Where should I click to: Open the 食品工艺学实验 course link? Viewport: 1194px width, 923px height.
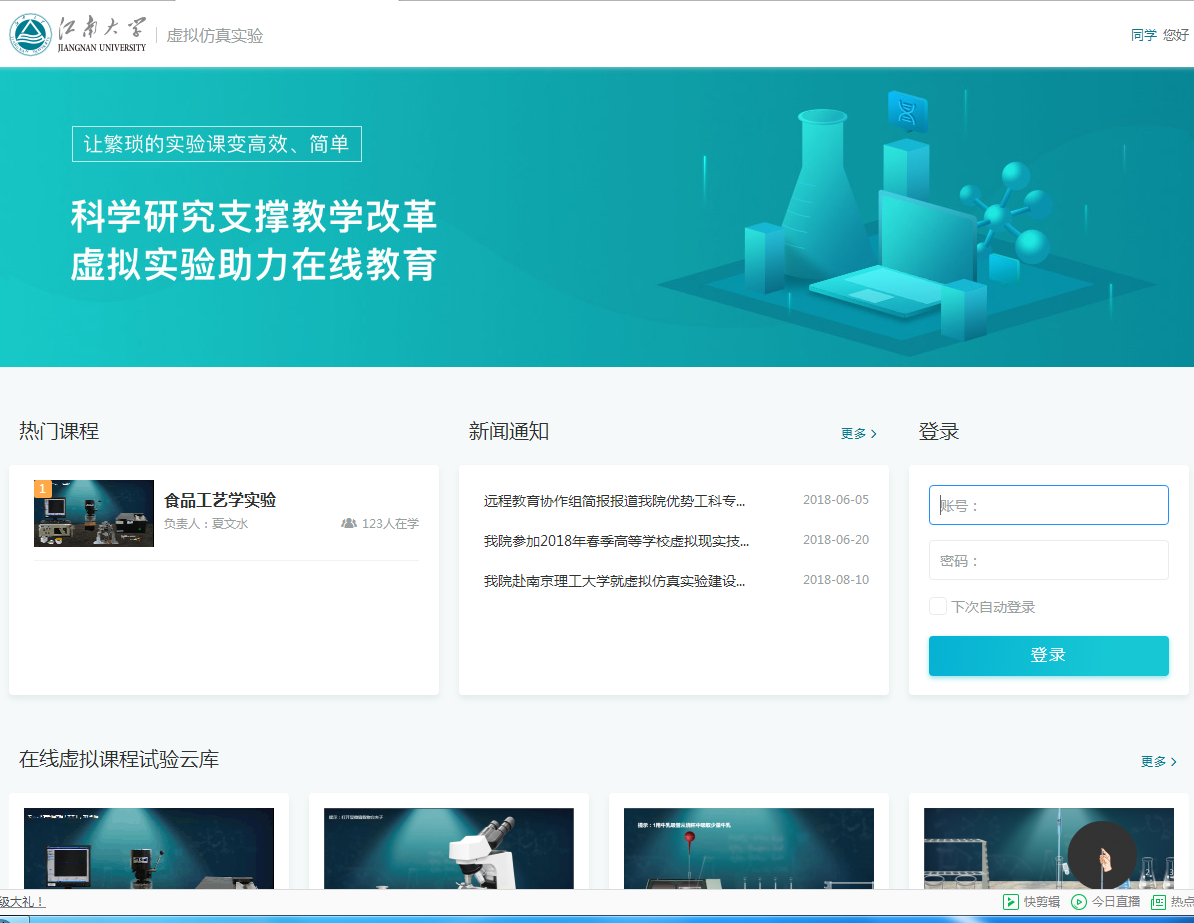click(220, 500)
